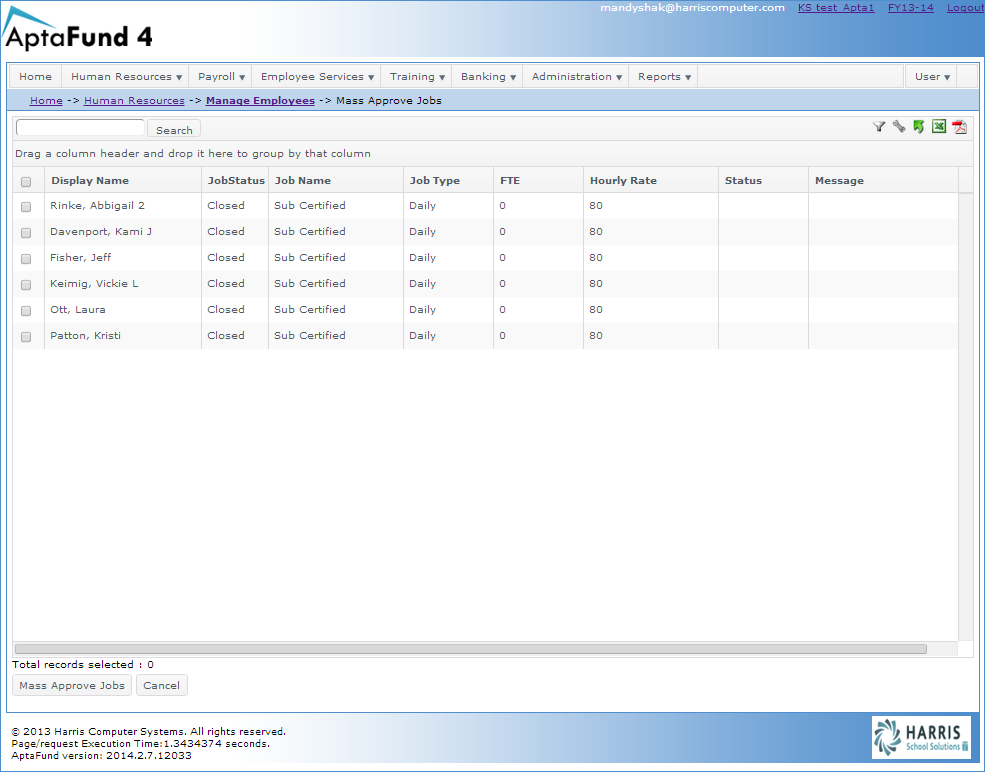Viewport: 985px width, 772px height.
Task: Check the box for Fisher, Jeff
Action: point(26,259)
